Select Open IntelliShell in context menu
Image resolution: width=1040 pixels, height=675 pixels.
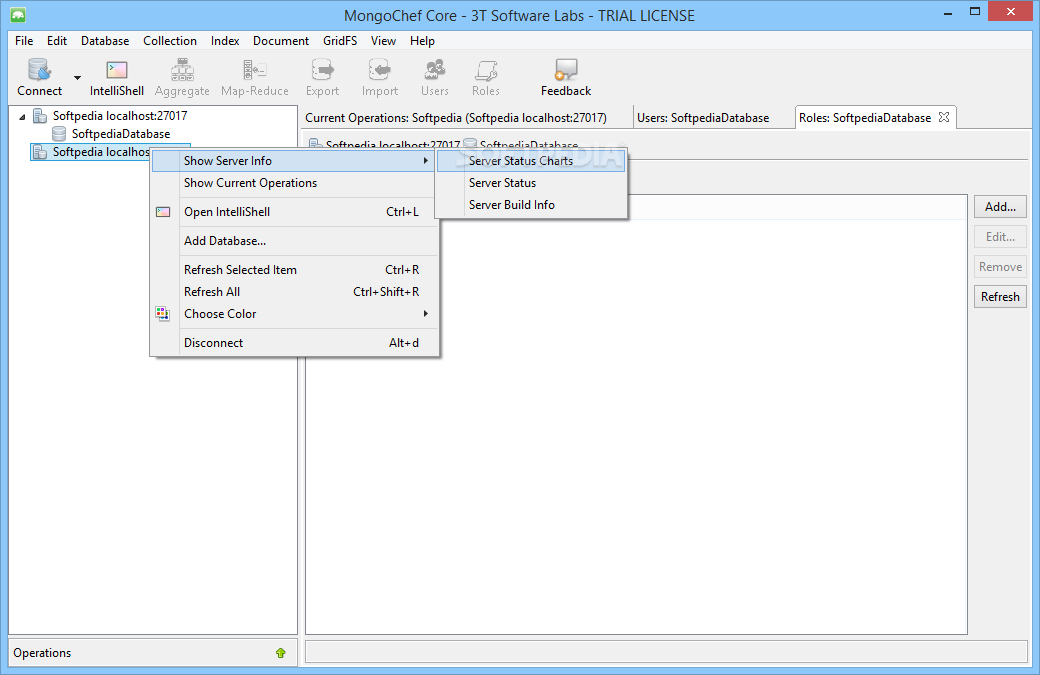(x=293, y=212)
